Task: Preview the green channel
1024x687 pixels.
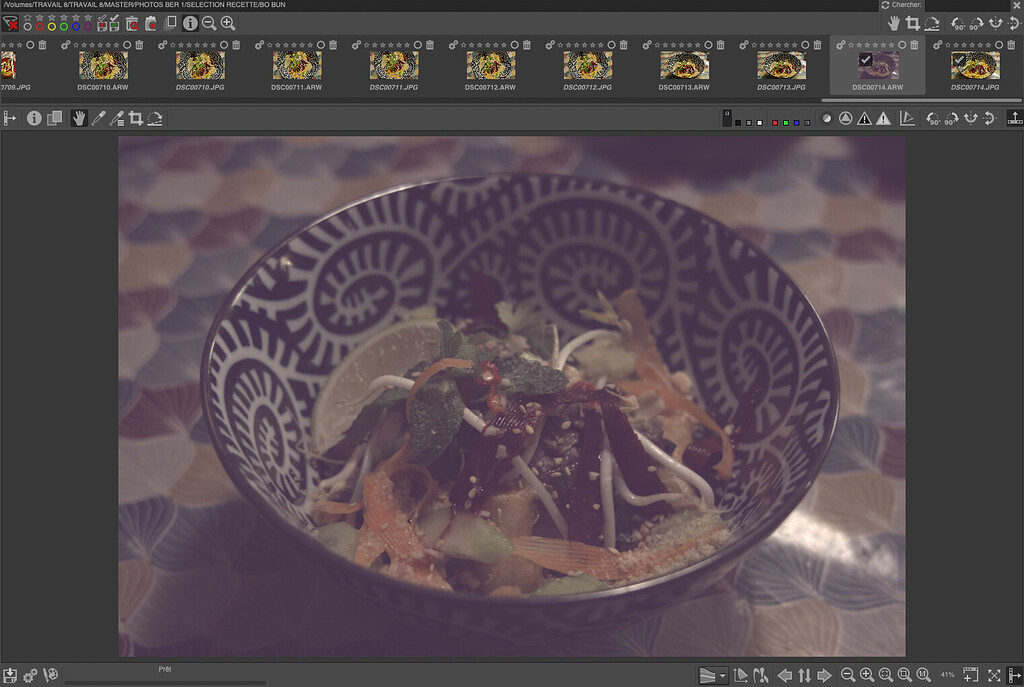Action: tap(786, 123)
